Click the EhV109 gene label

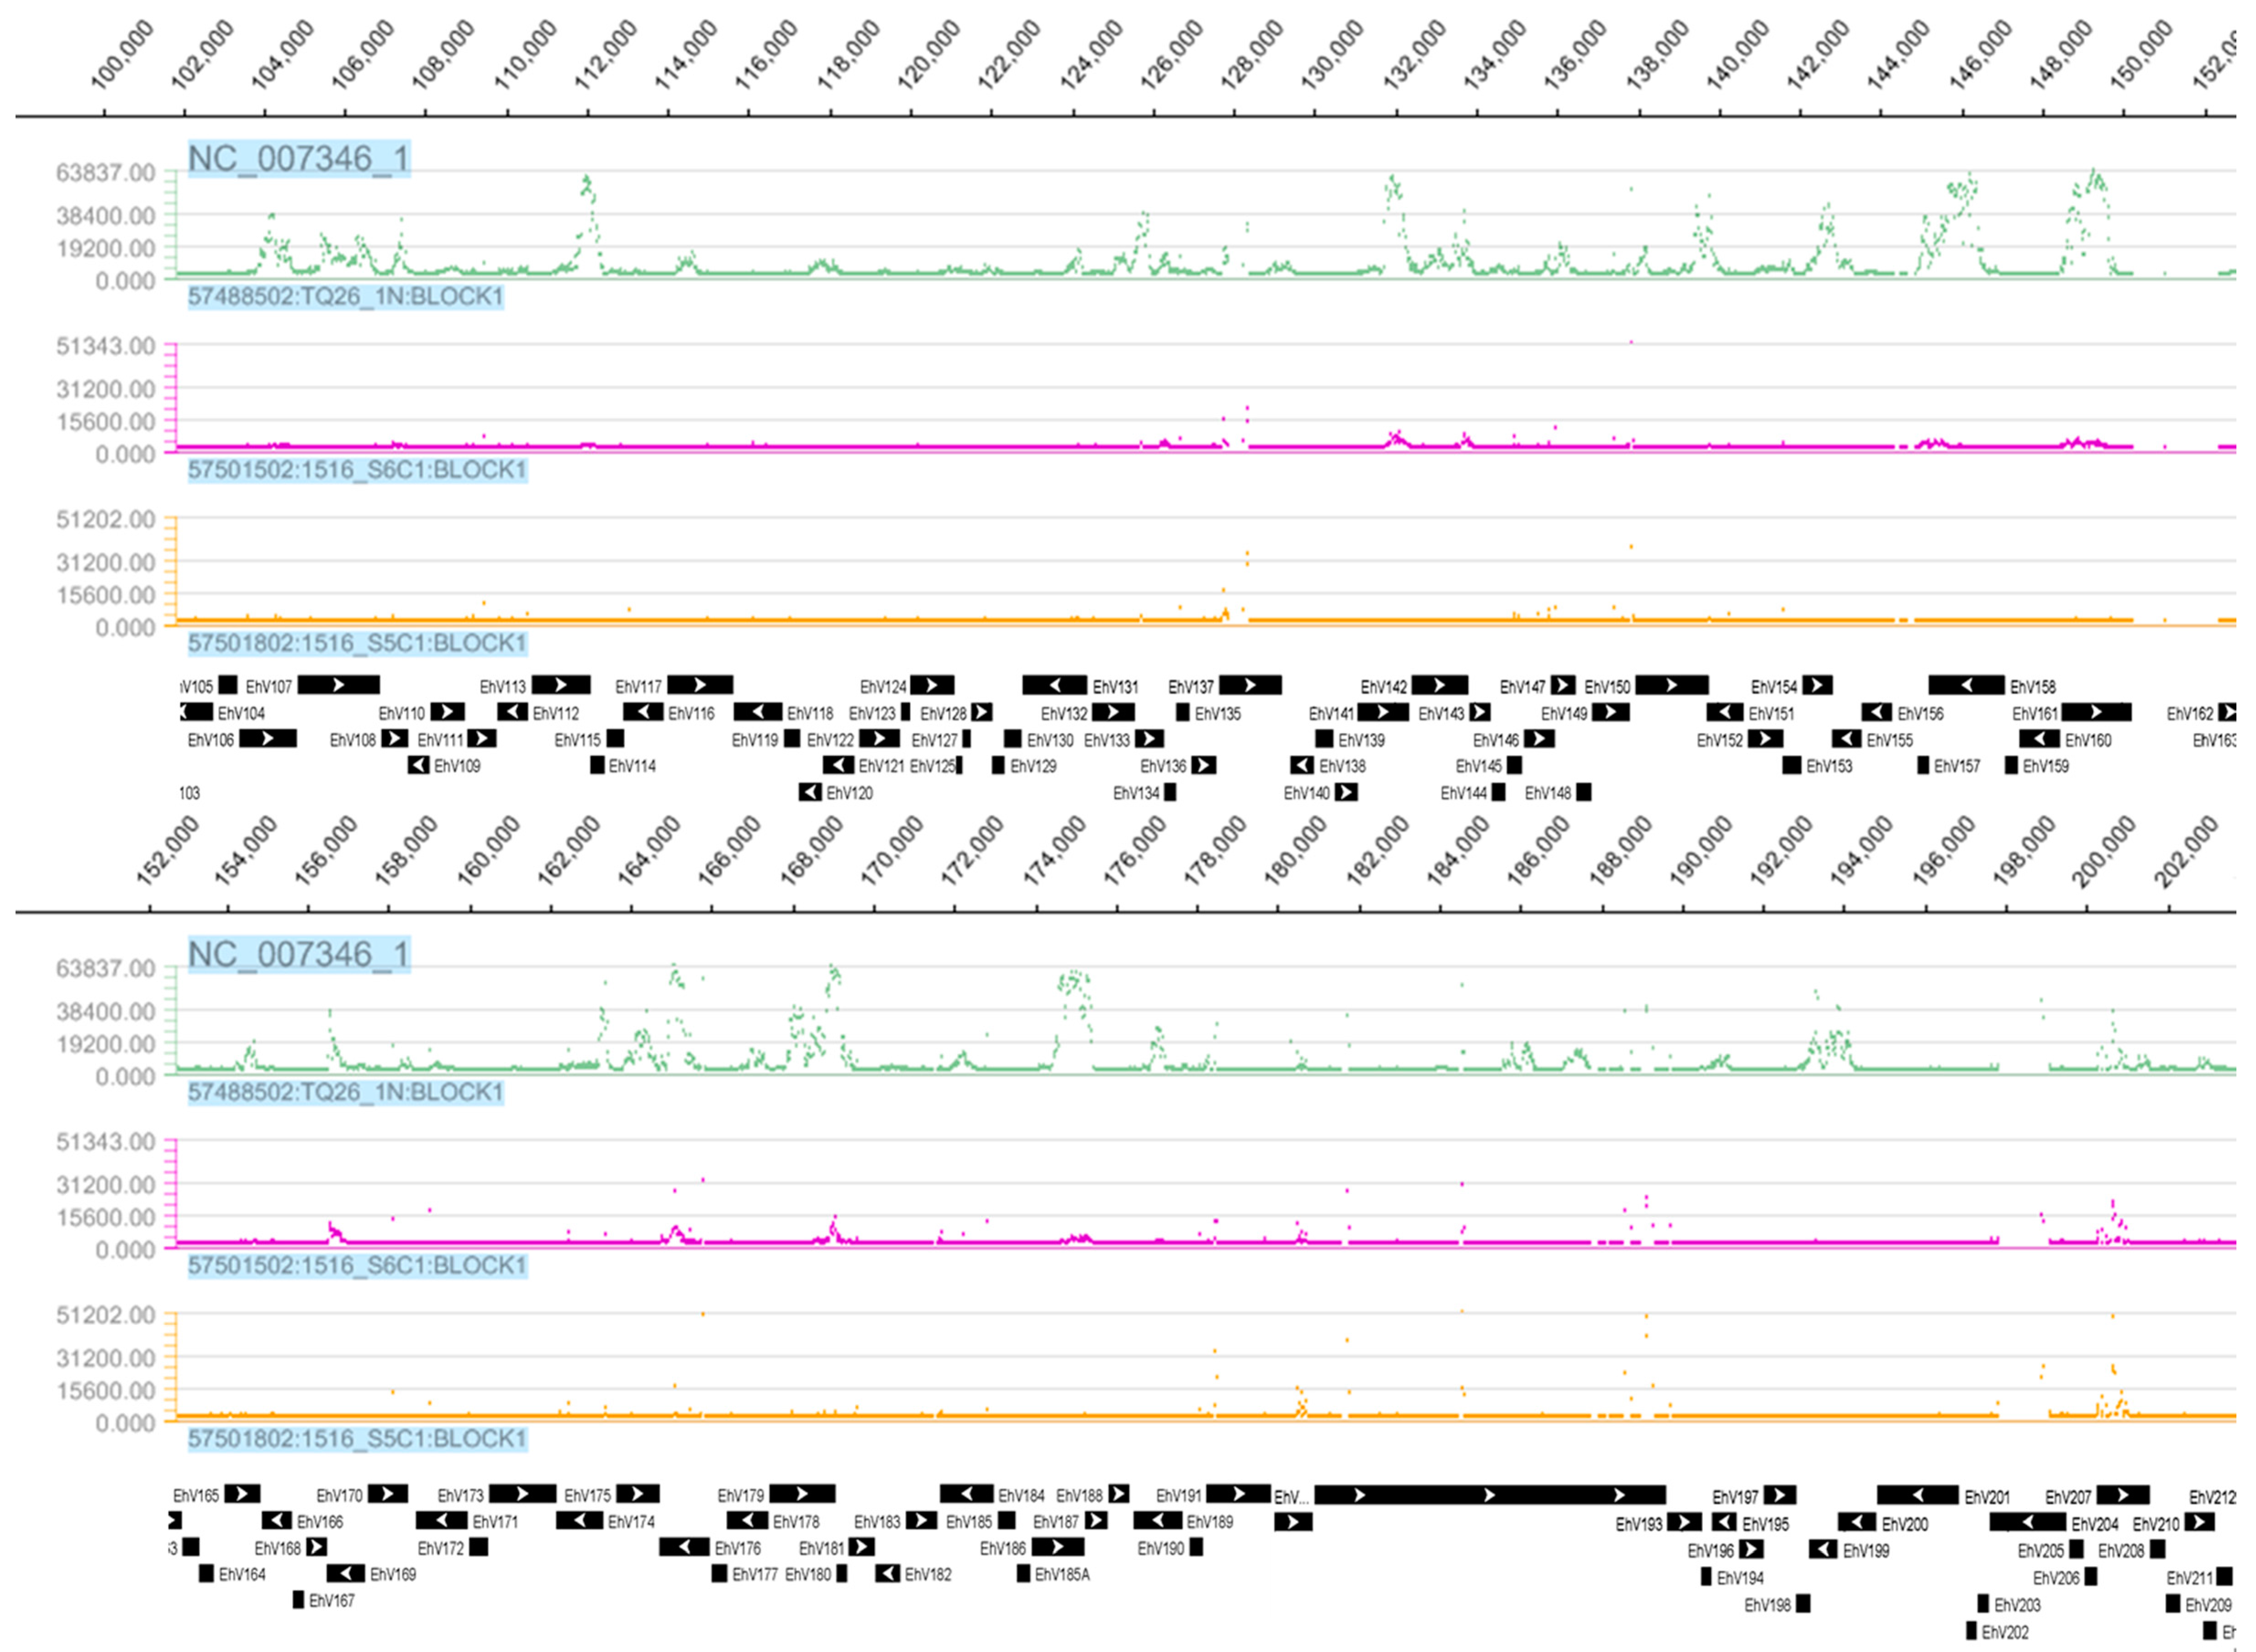458,767
